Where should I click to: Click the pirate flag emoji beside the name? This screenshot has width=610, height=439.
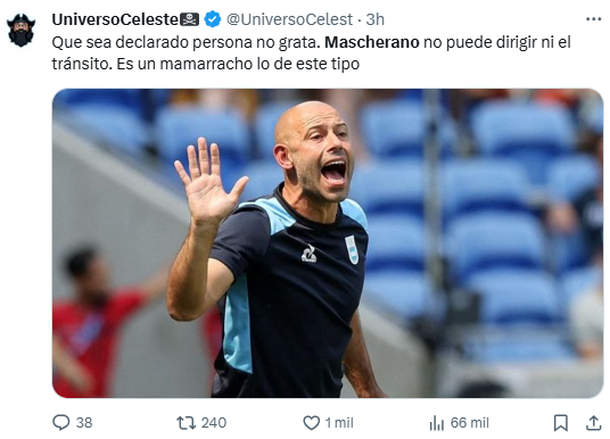189,19
